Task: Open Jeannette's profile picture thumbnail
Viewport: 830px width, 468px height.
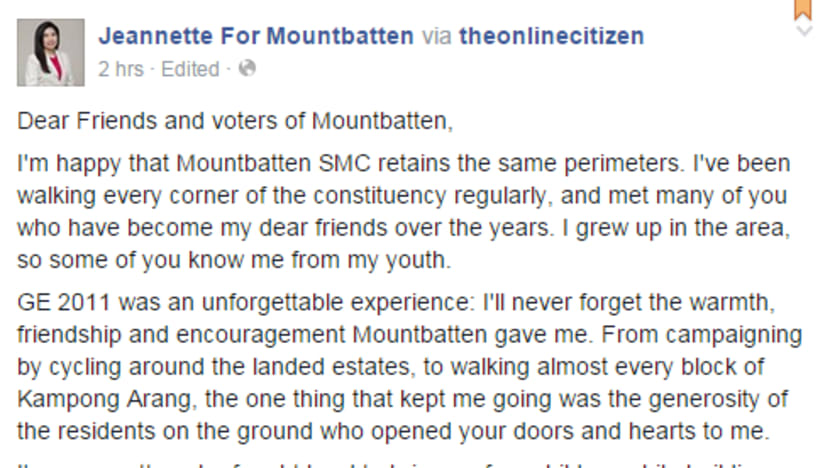Action: click(x=50, y=52)
